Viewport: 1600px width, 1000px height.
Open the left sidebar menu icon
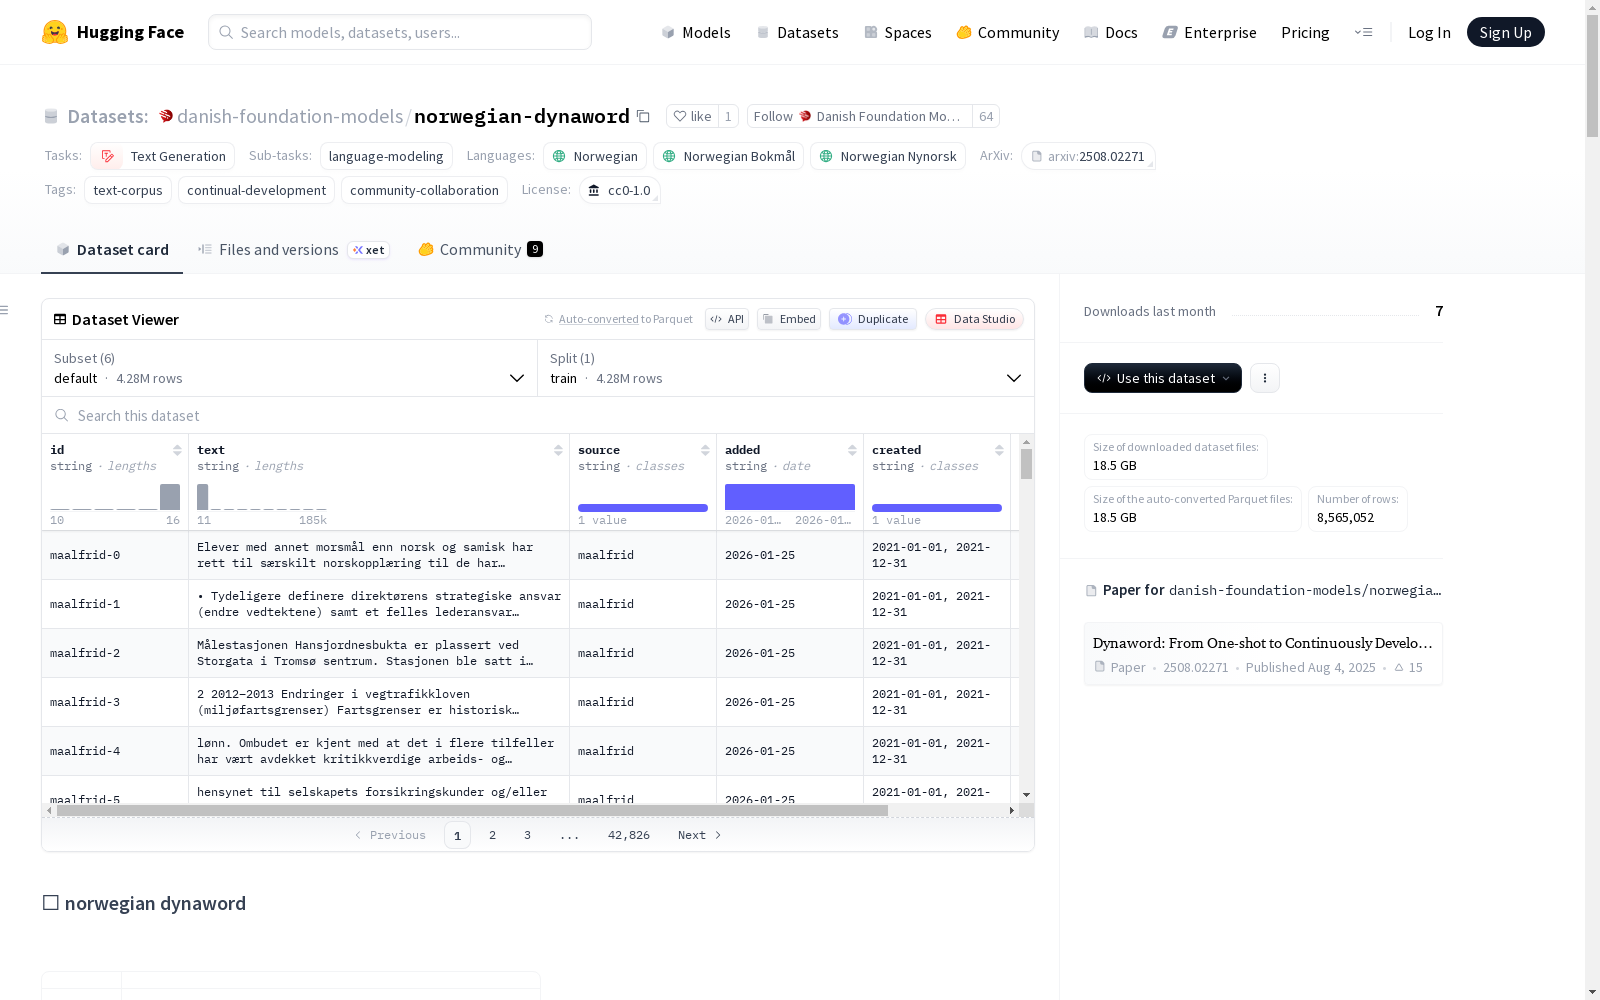pyautogui.click(x=5, y=310)
